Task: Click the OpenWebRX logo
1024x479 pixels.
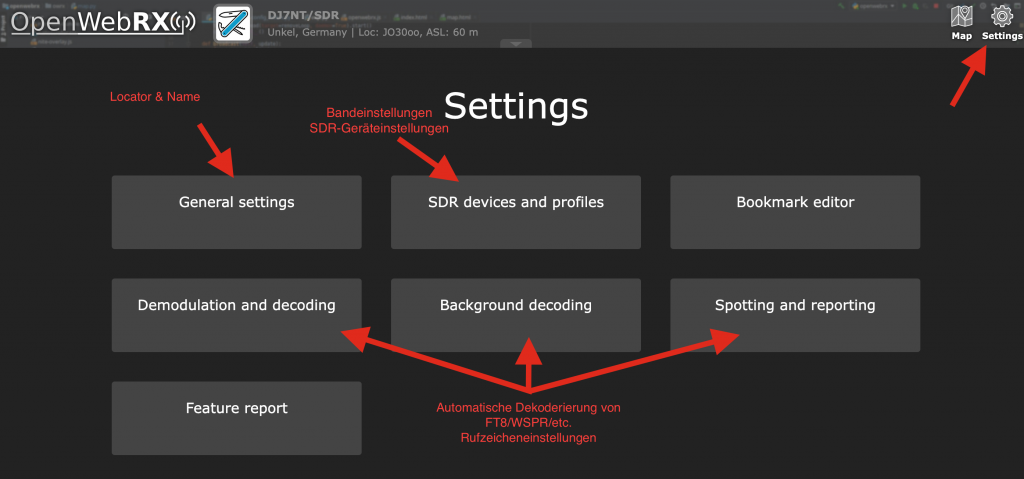Action: pos(103,22)
